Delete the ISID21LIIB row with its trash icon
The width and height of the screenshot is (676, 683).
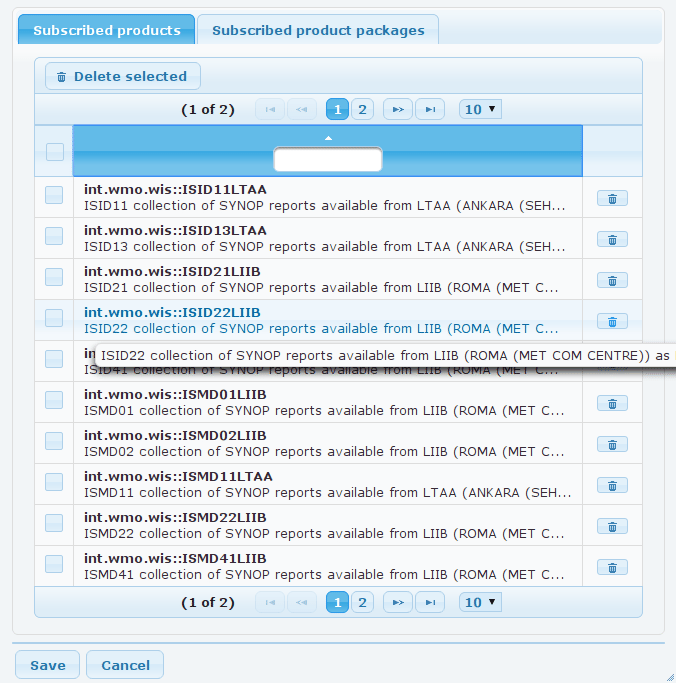[x=612, y=281]
